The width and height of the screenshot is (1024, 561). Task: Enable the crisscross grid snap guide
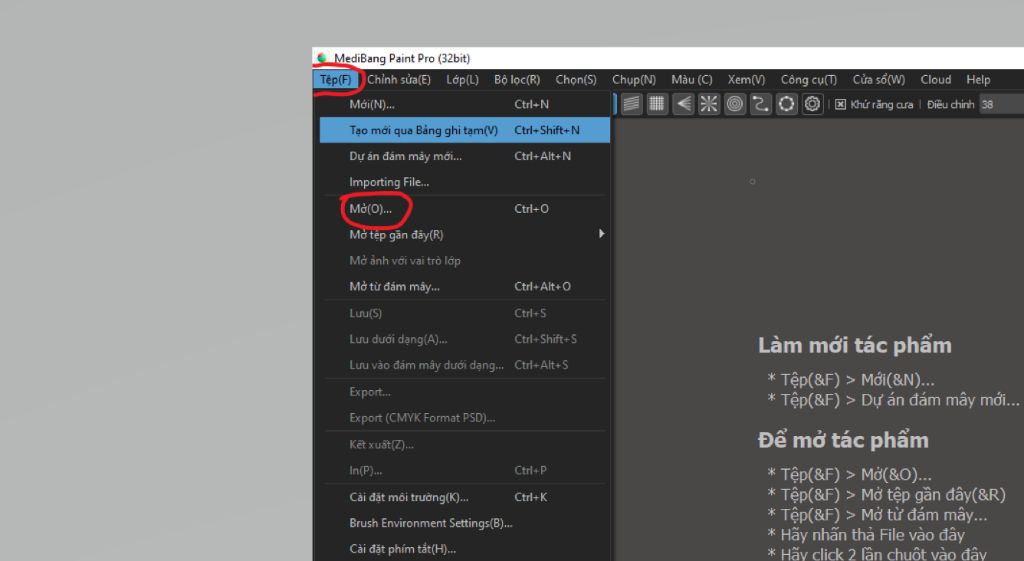(657, 104)
